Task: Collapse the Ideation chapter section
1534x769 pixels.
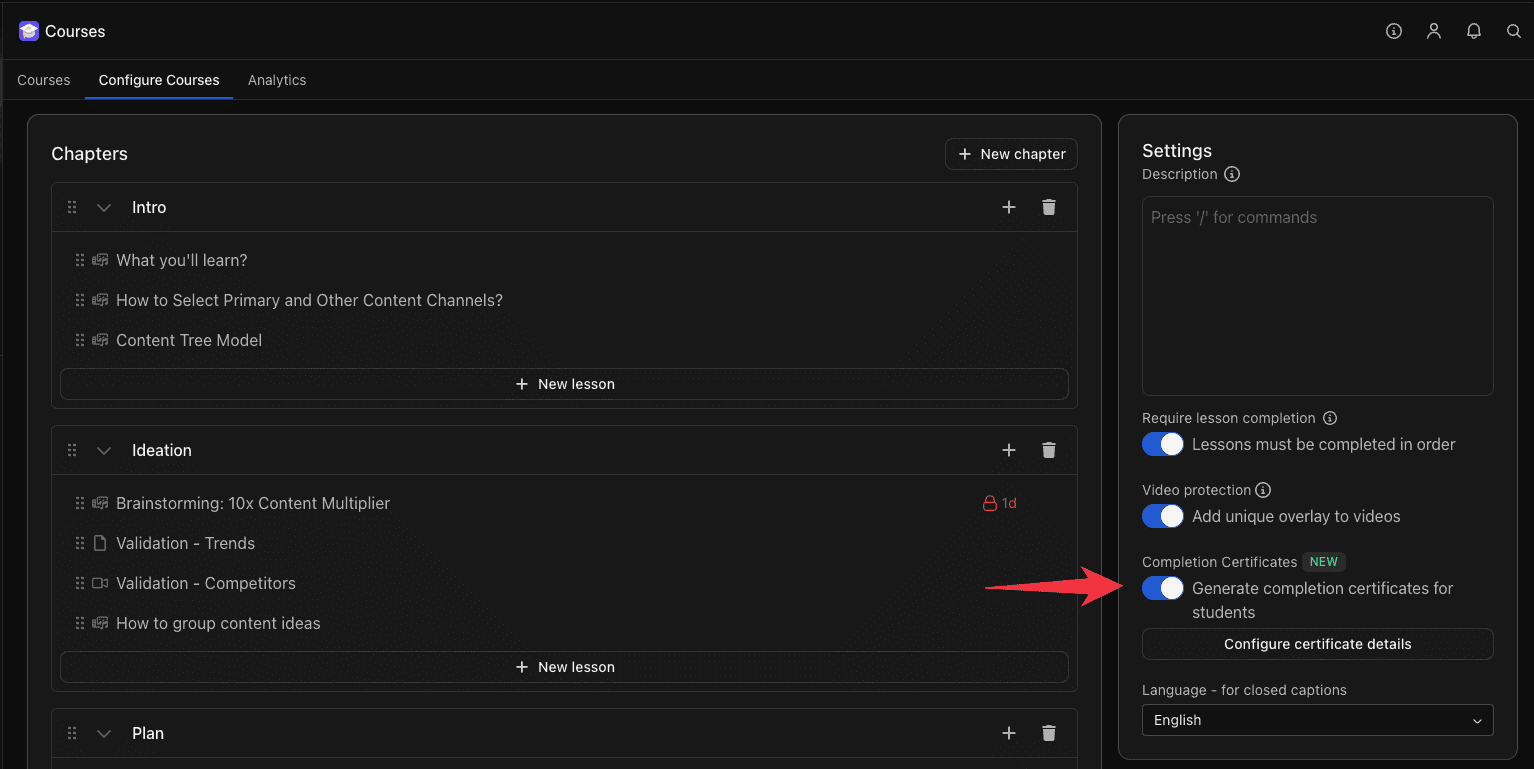Action: (x=103, y=450)
